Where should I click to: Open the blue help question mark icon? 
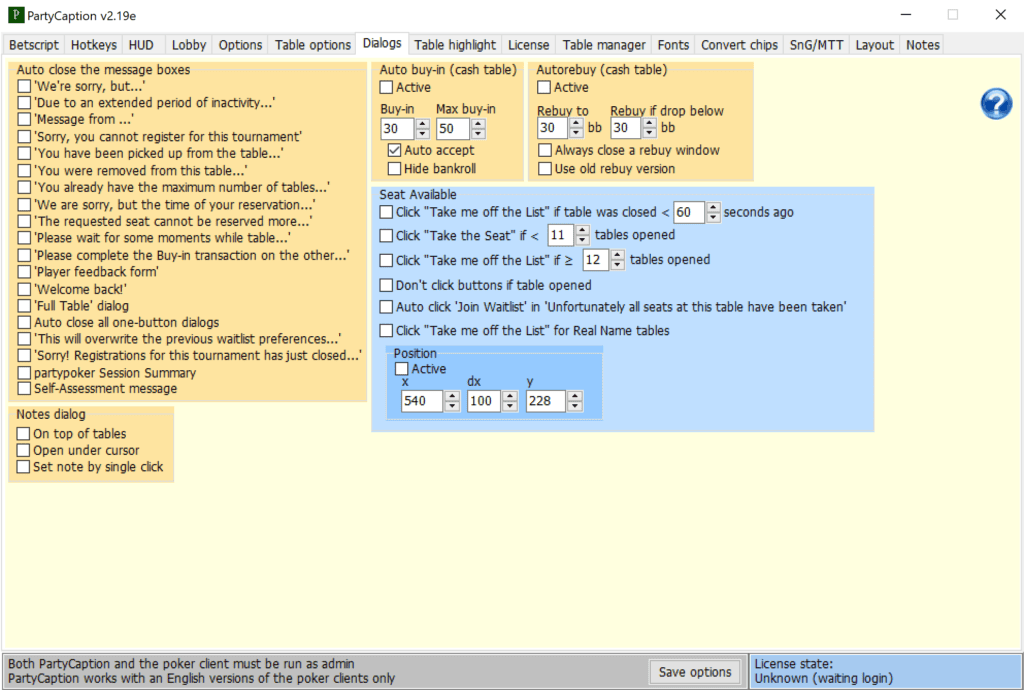[996, 104]
